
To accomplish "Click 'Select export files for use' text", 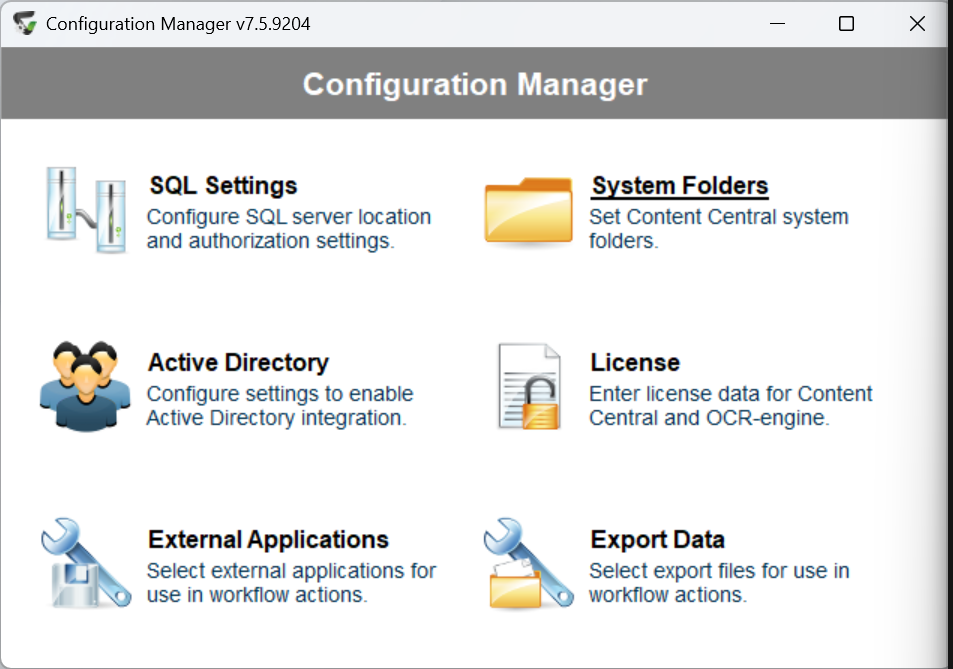I will pos(719,583).
